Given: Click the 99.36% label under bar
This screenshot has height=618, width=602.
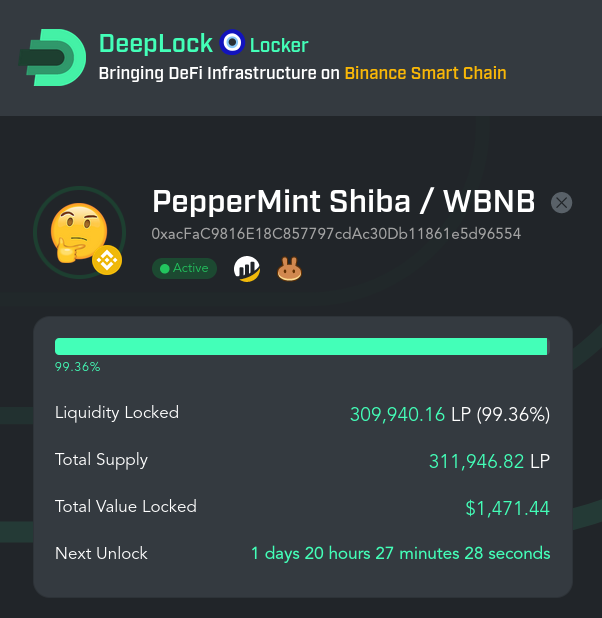Looking at the screenshot, I should tap(77, 367).
